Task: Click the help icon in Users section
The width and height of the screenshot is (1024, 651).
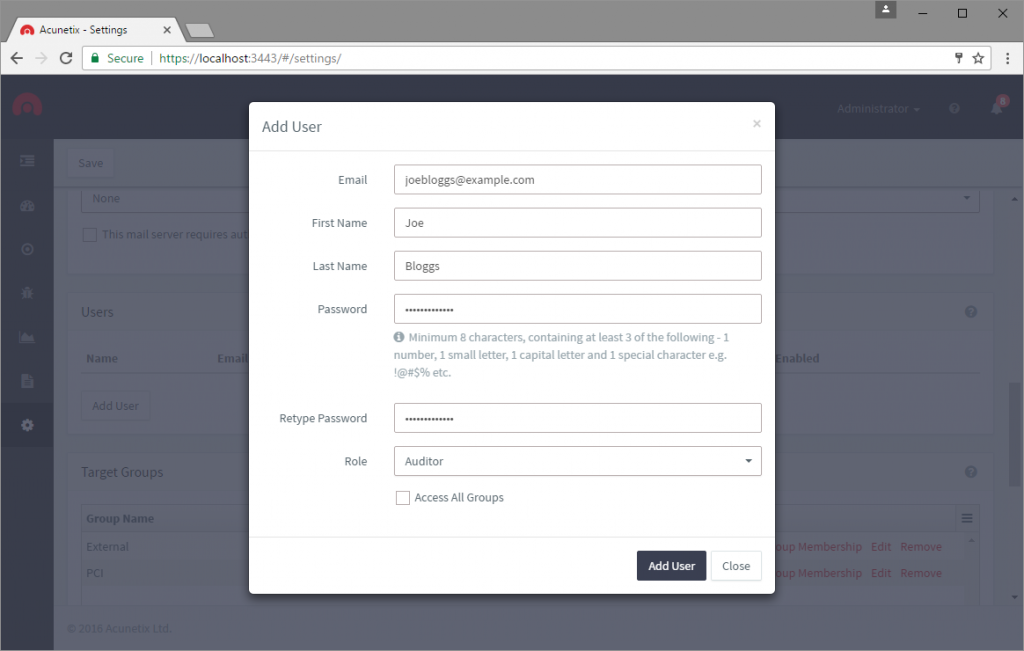Action: tap(971, 311)
